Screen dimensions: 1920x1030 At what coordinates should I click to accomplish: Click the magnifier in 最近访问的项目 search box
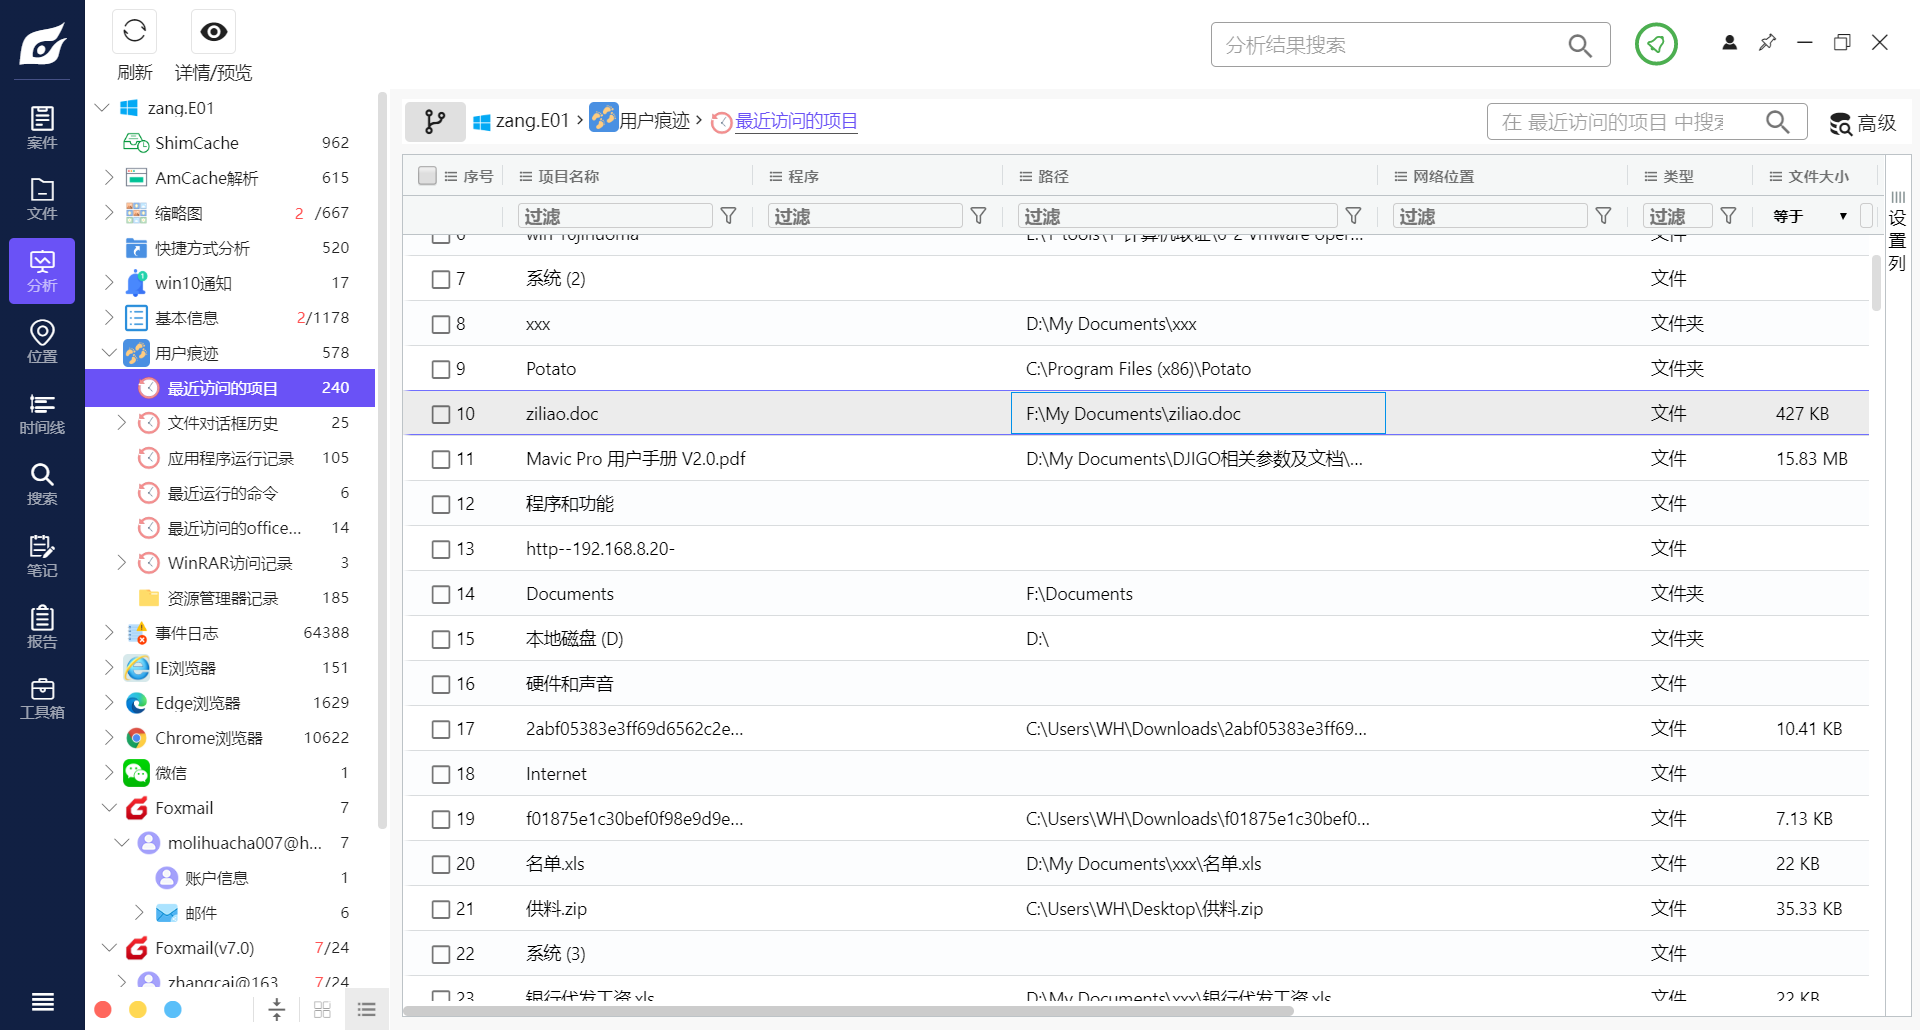[1777, 122]
